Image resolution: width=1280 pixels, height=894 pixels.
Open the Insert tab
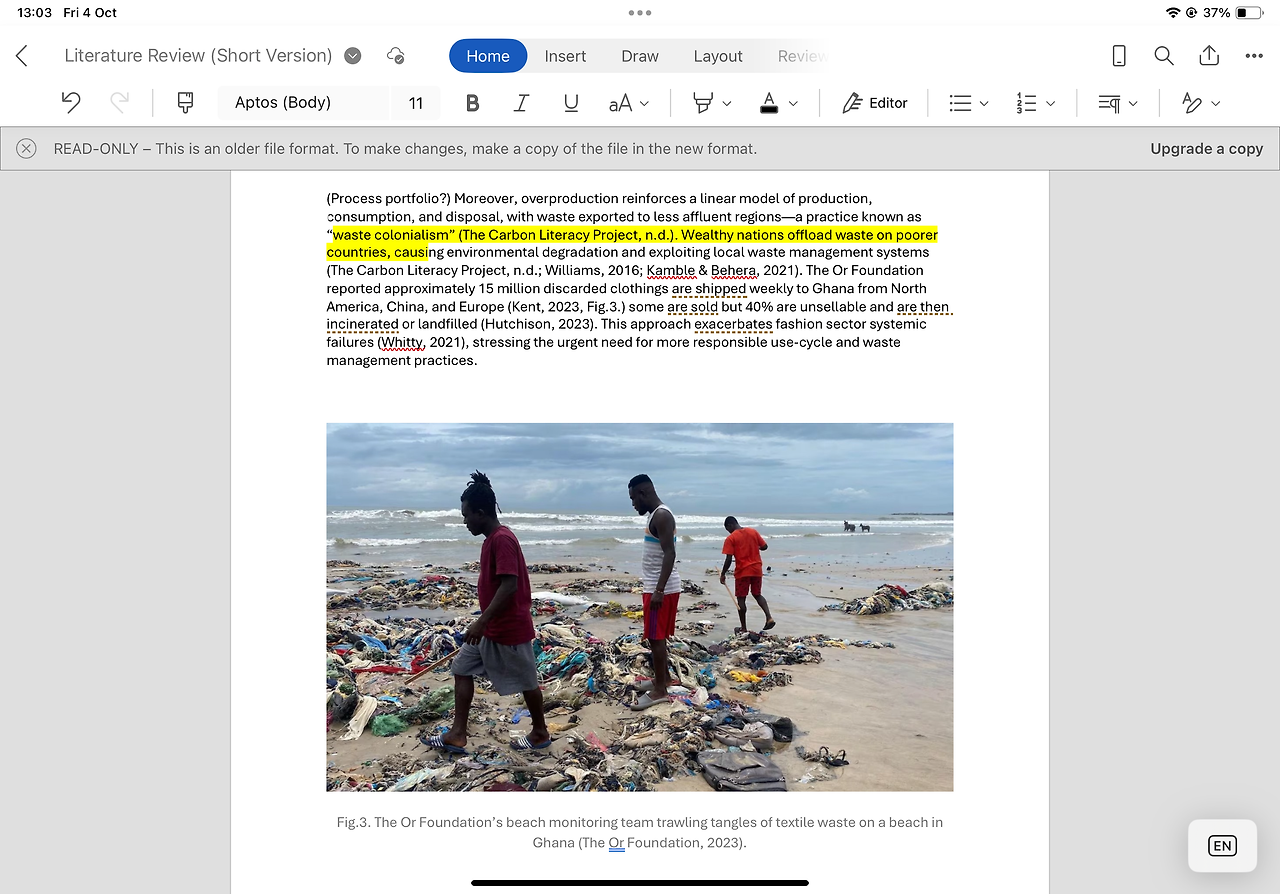click(x=565, y=56)
